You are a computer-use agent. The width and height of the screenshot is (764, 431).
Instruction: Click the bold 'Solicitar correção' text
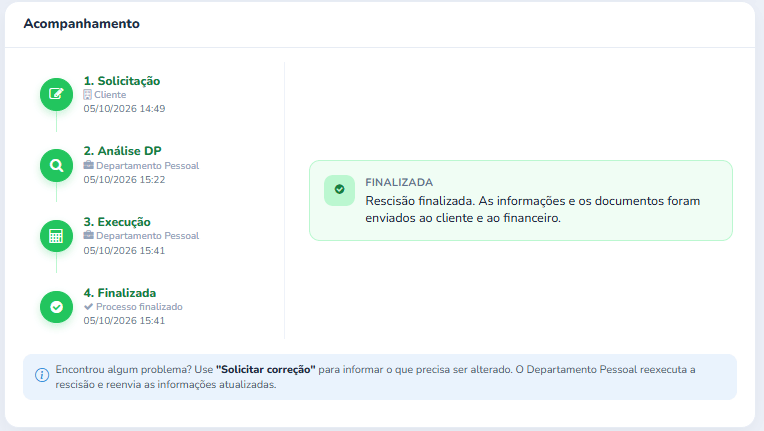(266, 370)
